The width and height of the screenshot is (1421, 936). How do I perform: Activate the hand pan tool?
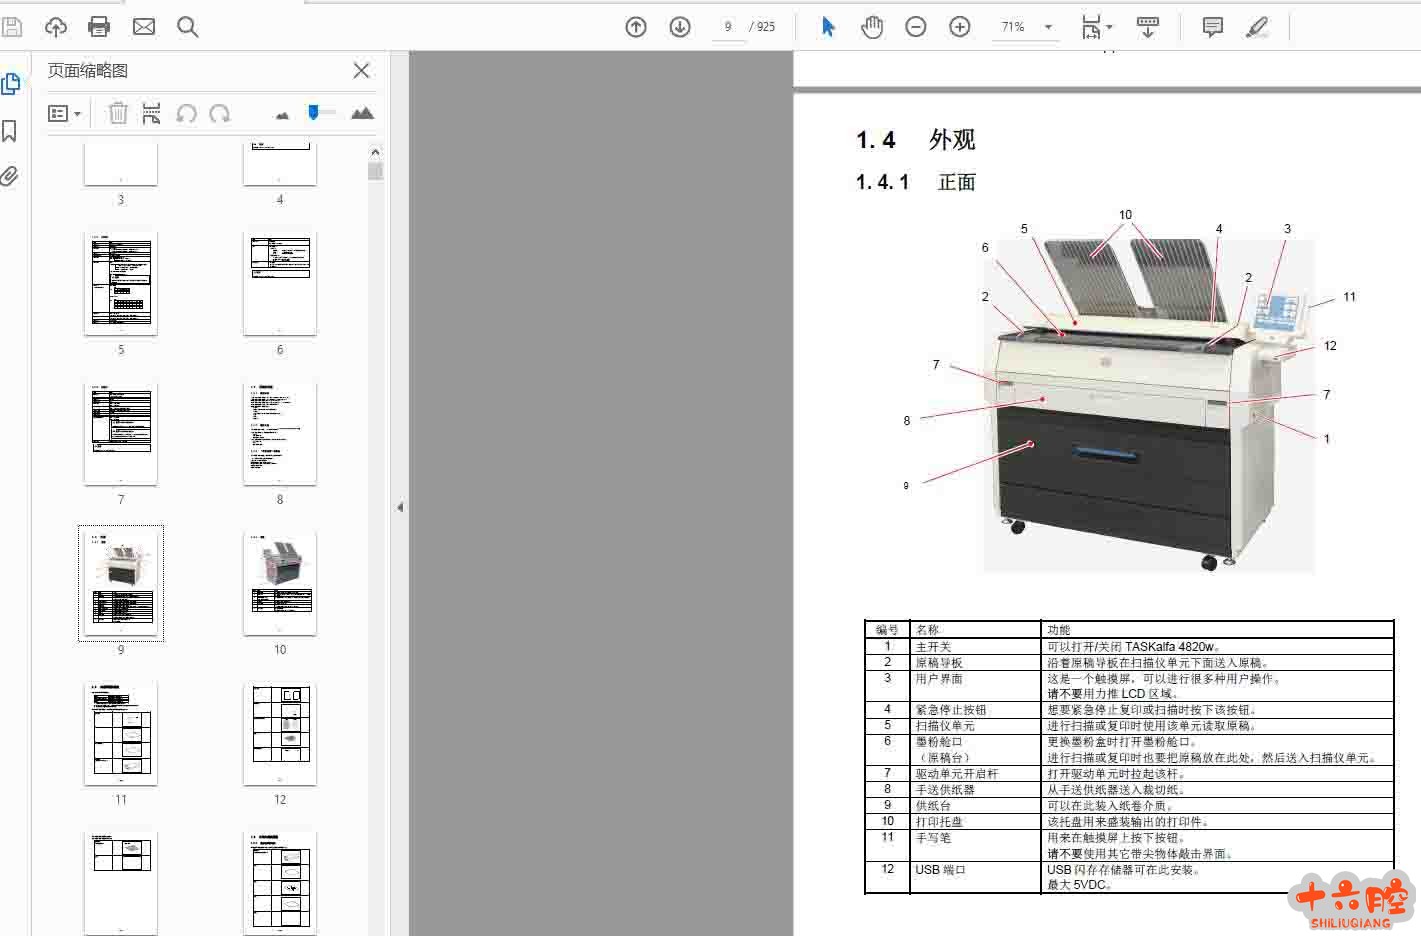pos(872,27)
